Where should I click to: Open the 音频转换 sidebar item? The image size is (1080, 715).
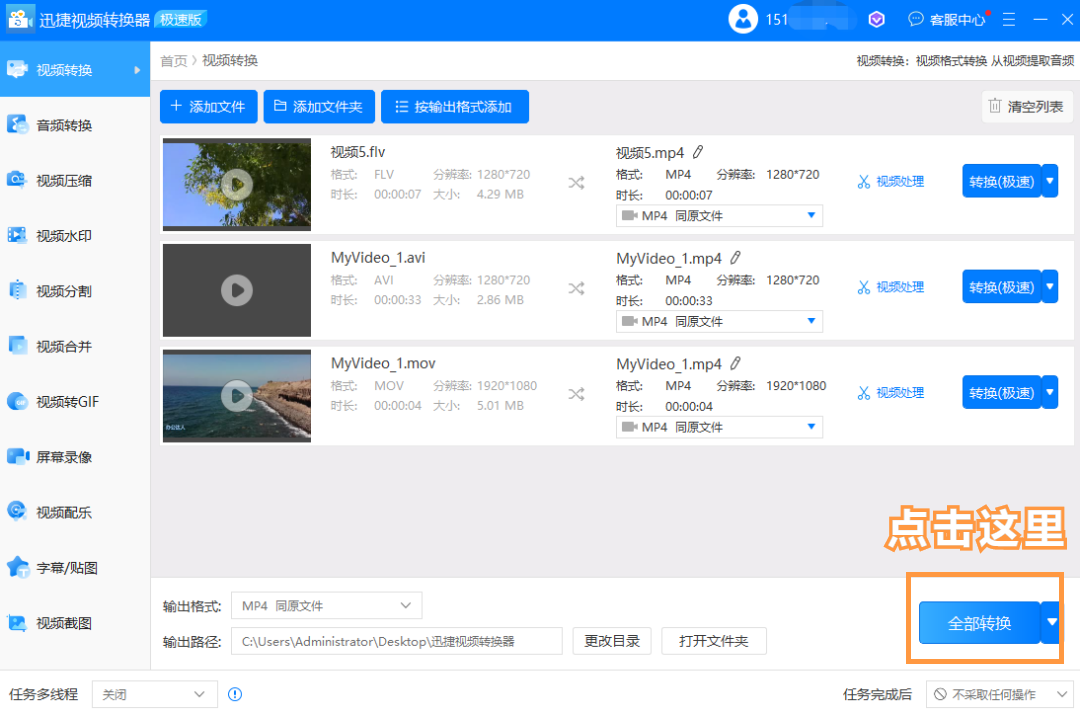click(x=74, y=125)
